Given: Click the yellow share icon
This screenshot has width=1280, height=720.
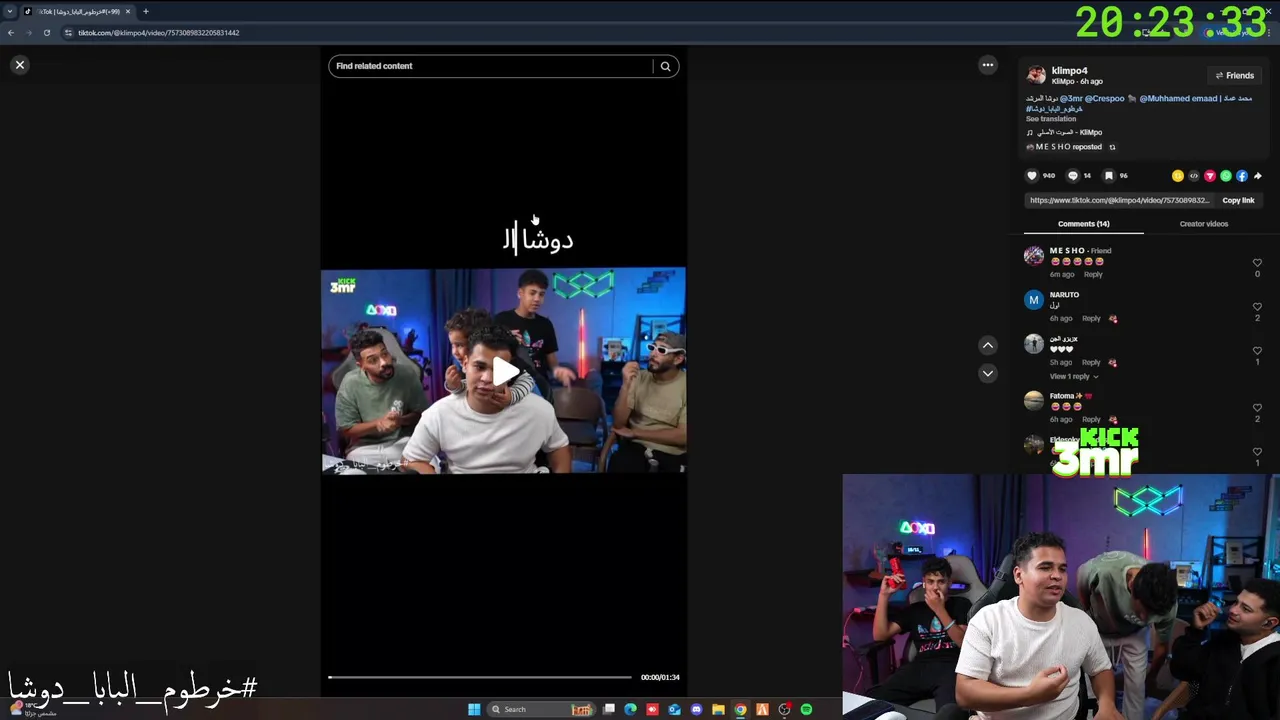Looking at the screenshot, I should click(x=1178, y=176).
